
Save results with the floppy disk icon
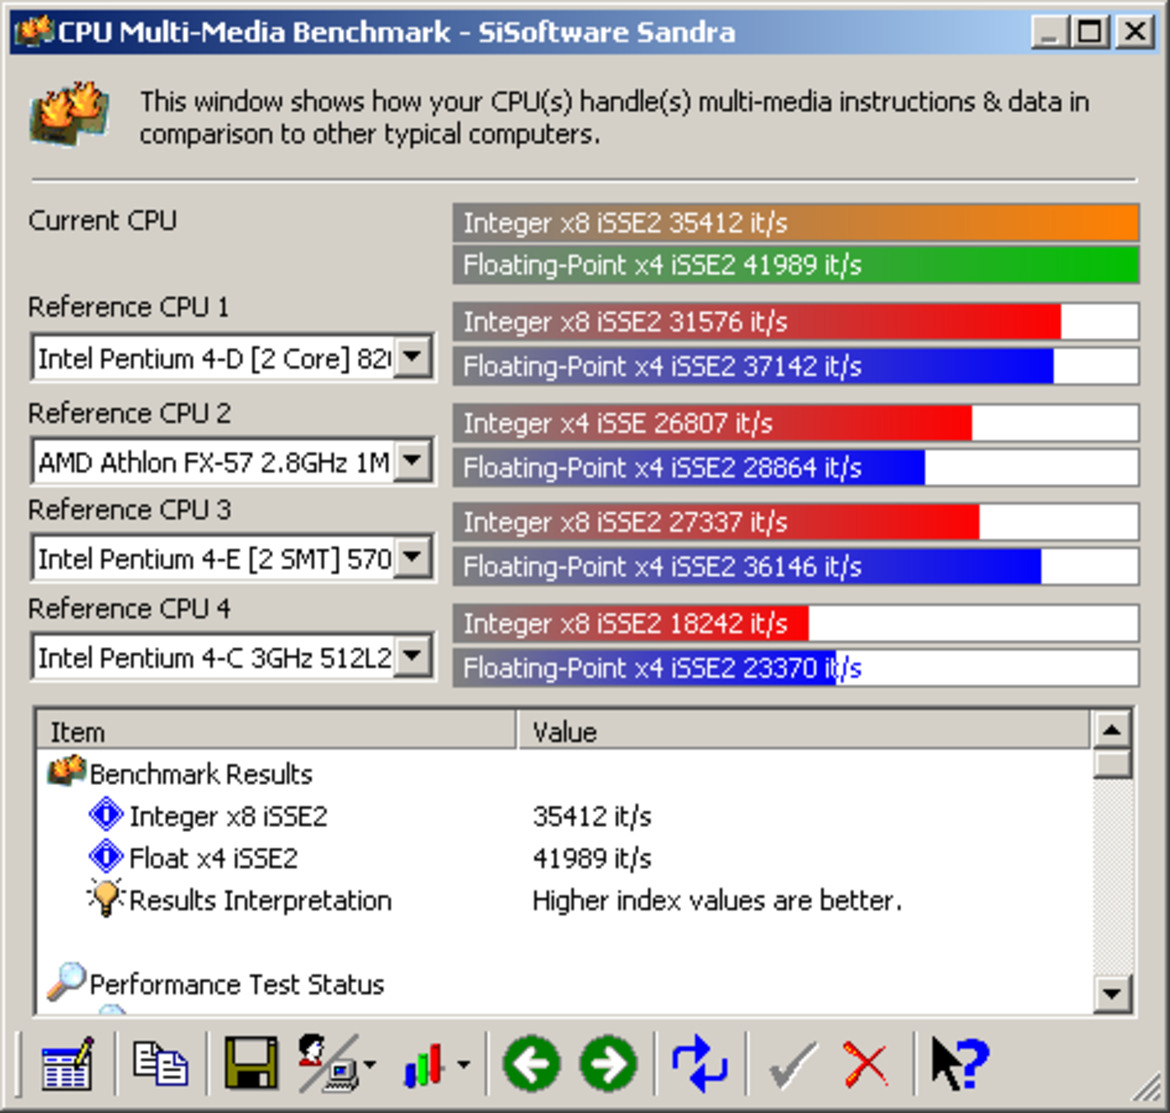(x=251, y=1064)
